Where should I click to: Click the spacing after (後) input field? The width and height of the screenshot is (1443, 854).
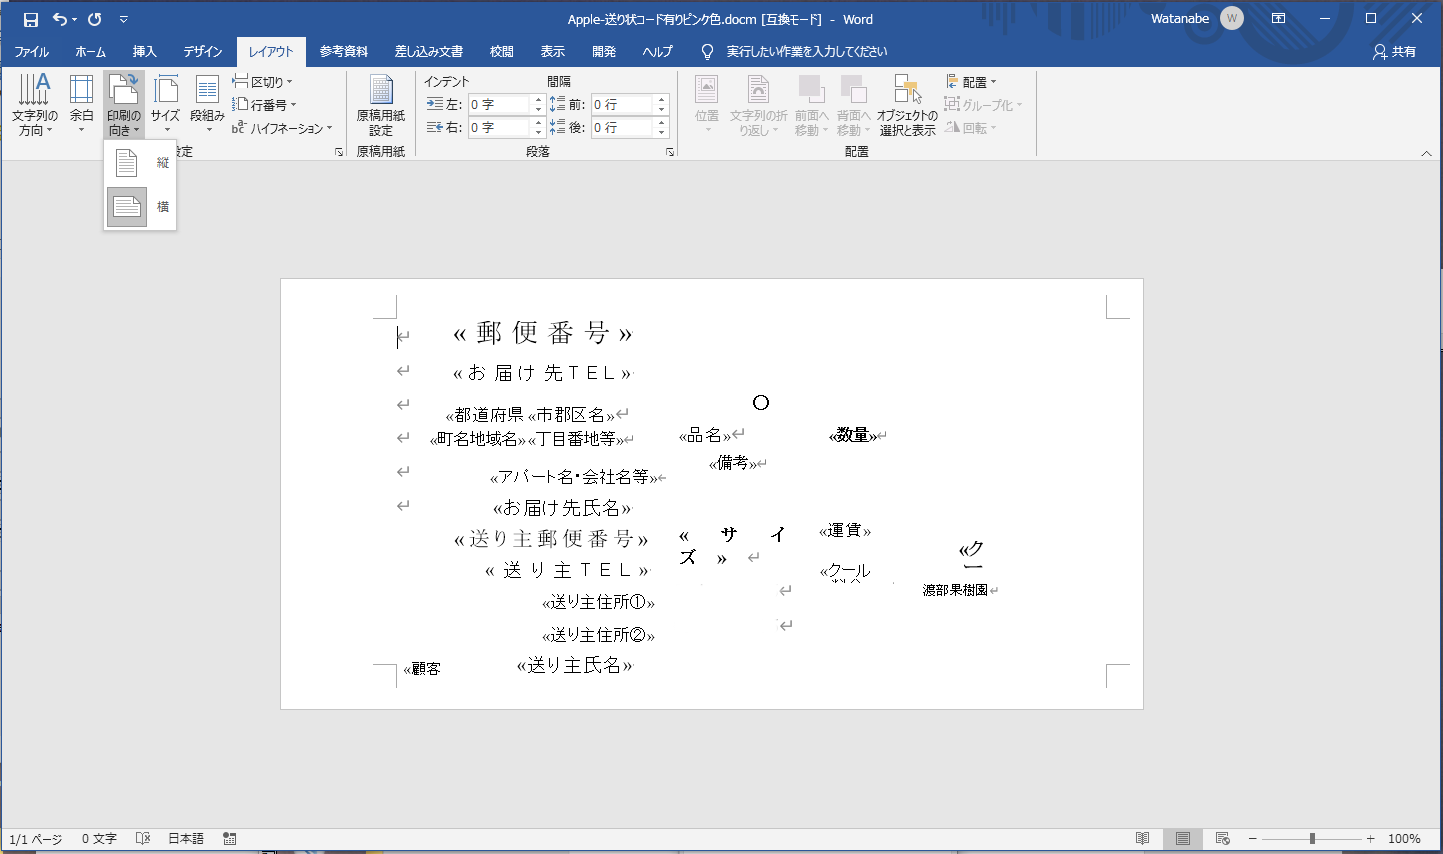[622, 127]
